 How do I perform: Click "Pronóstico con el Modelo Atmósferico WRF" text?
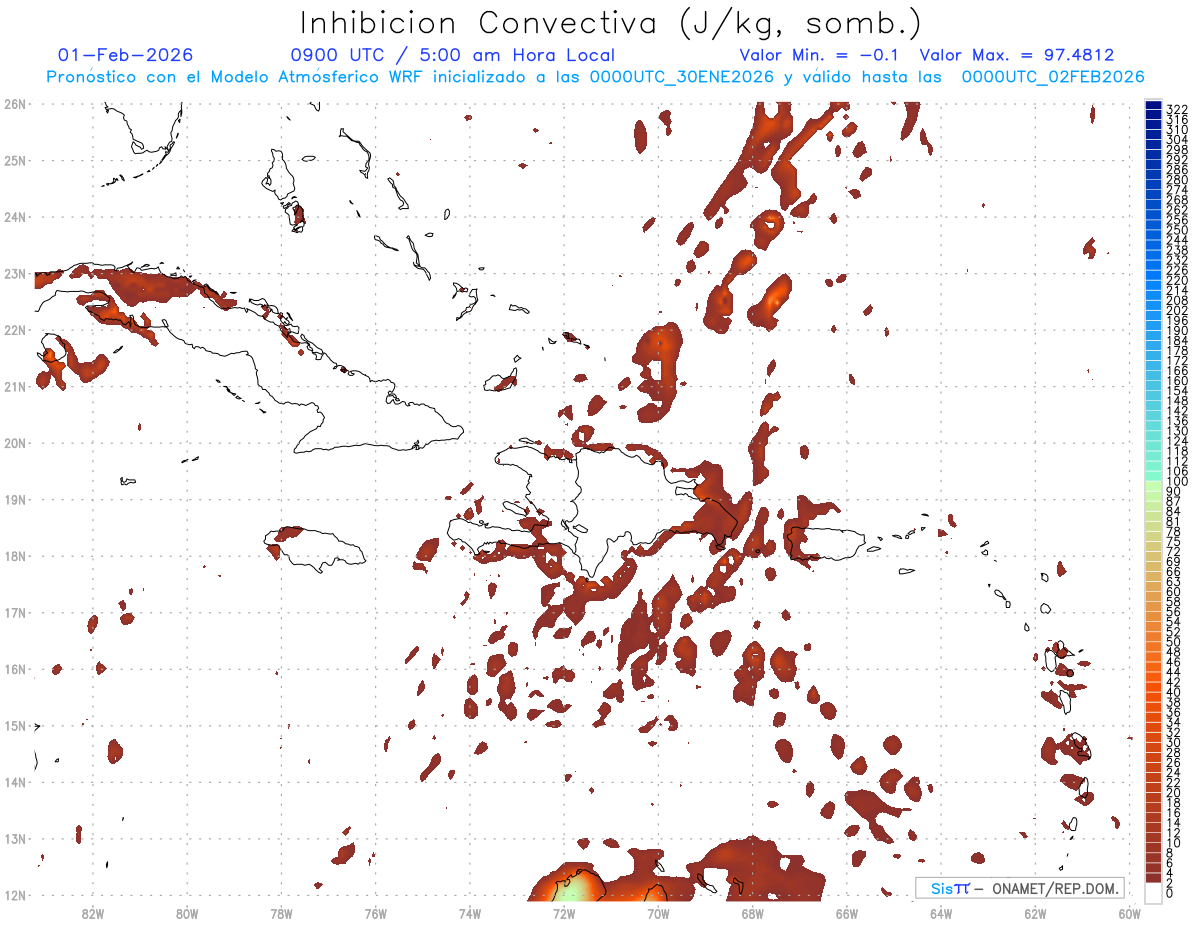coord(235,77)
